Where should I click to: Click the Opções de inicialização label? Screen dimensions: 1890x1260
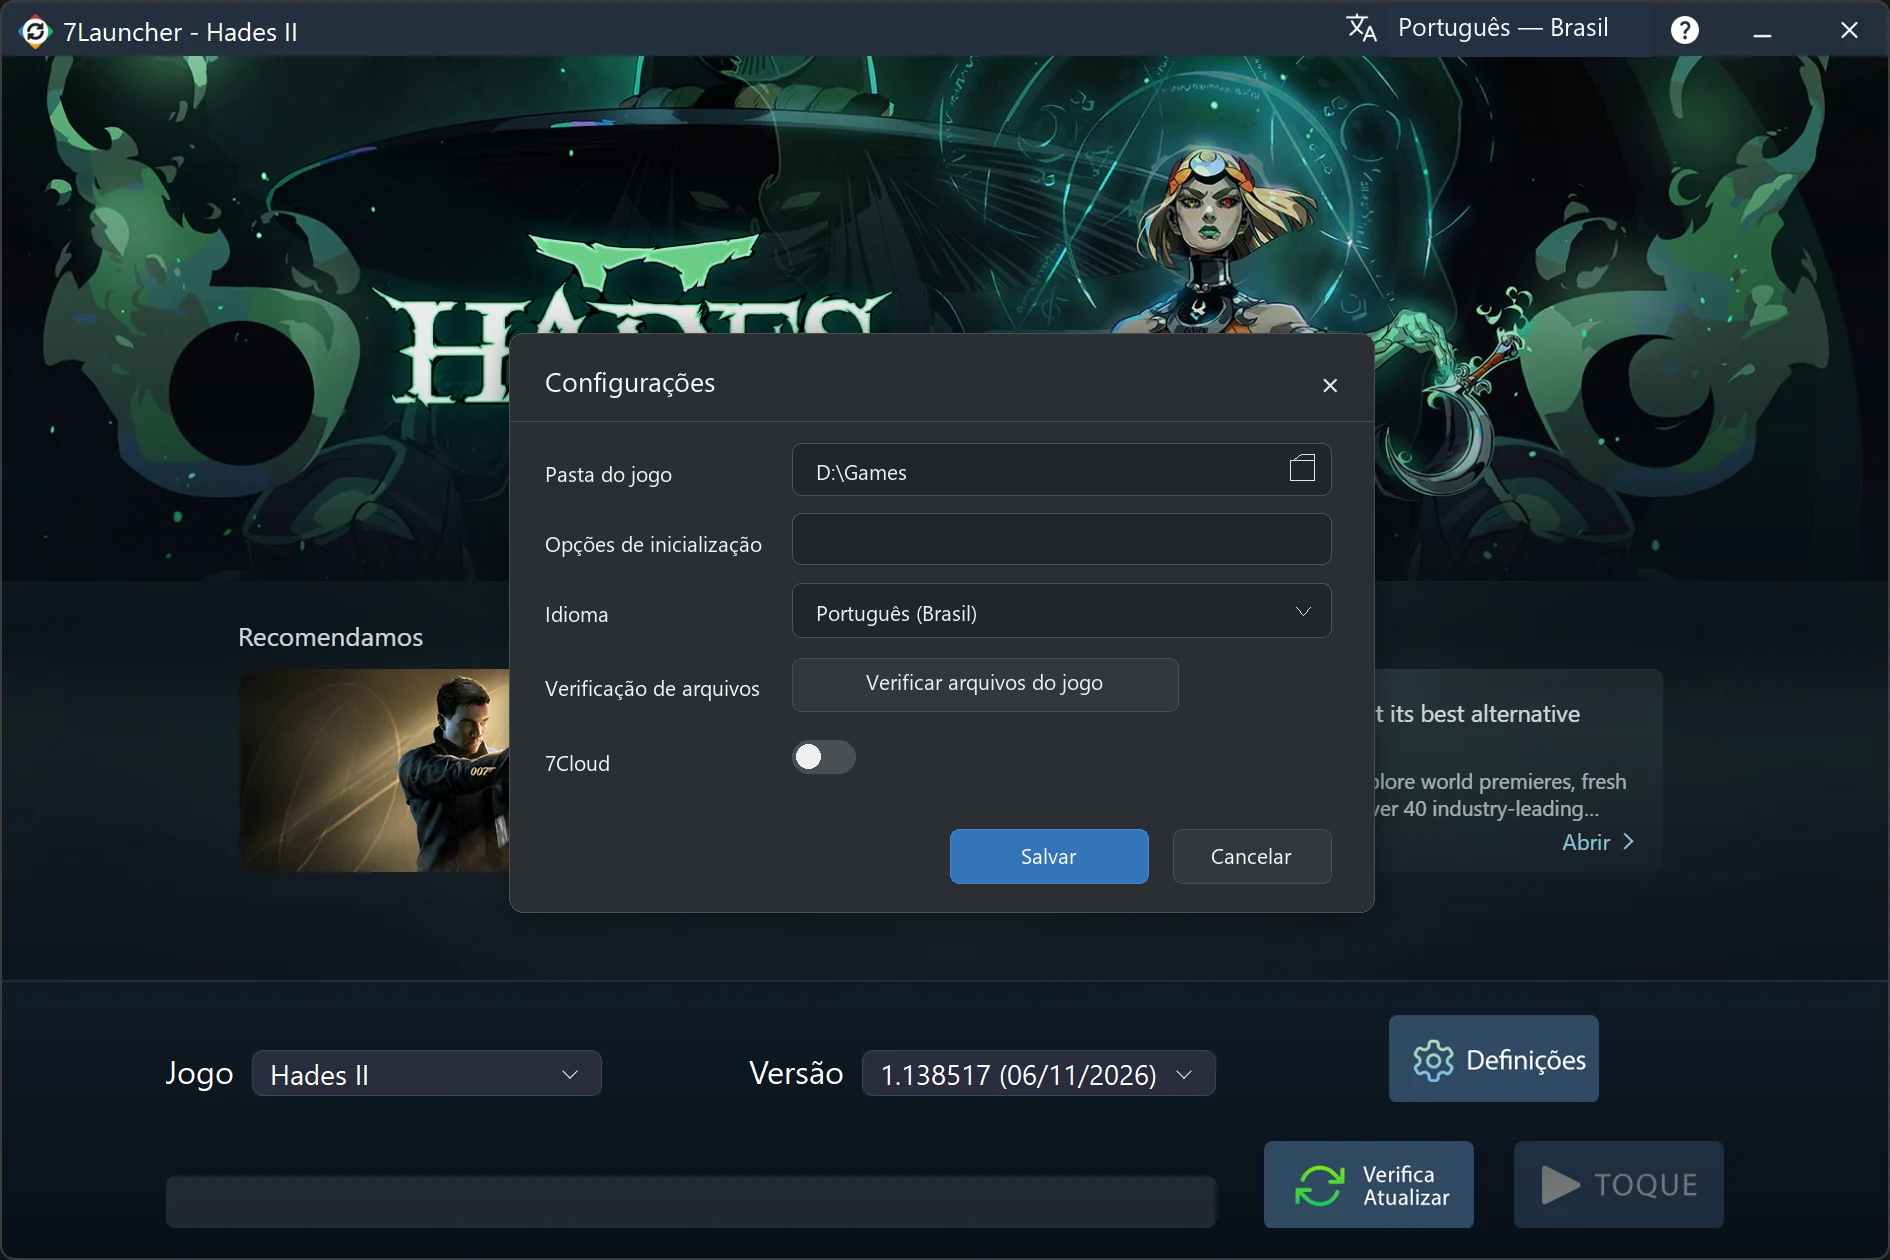click(653, 545)
